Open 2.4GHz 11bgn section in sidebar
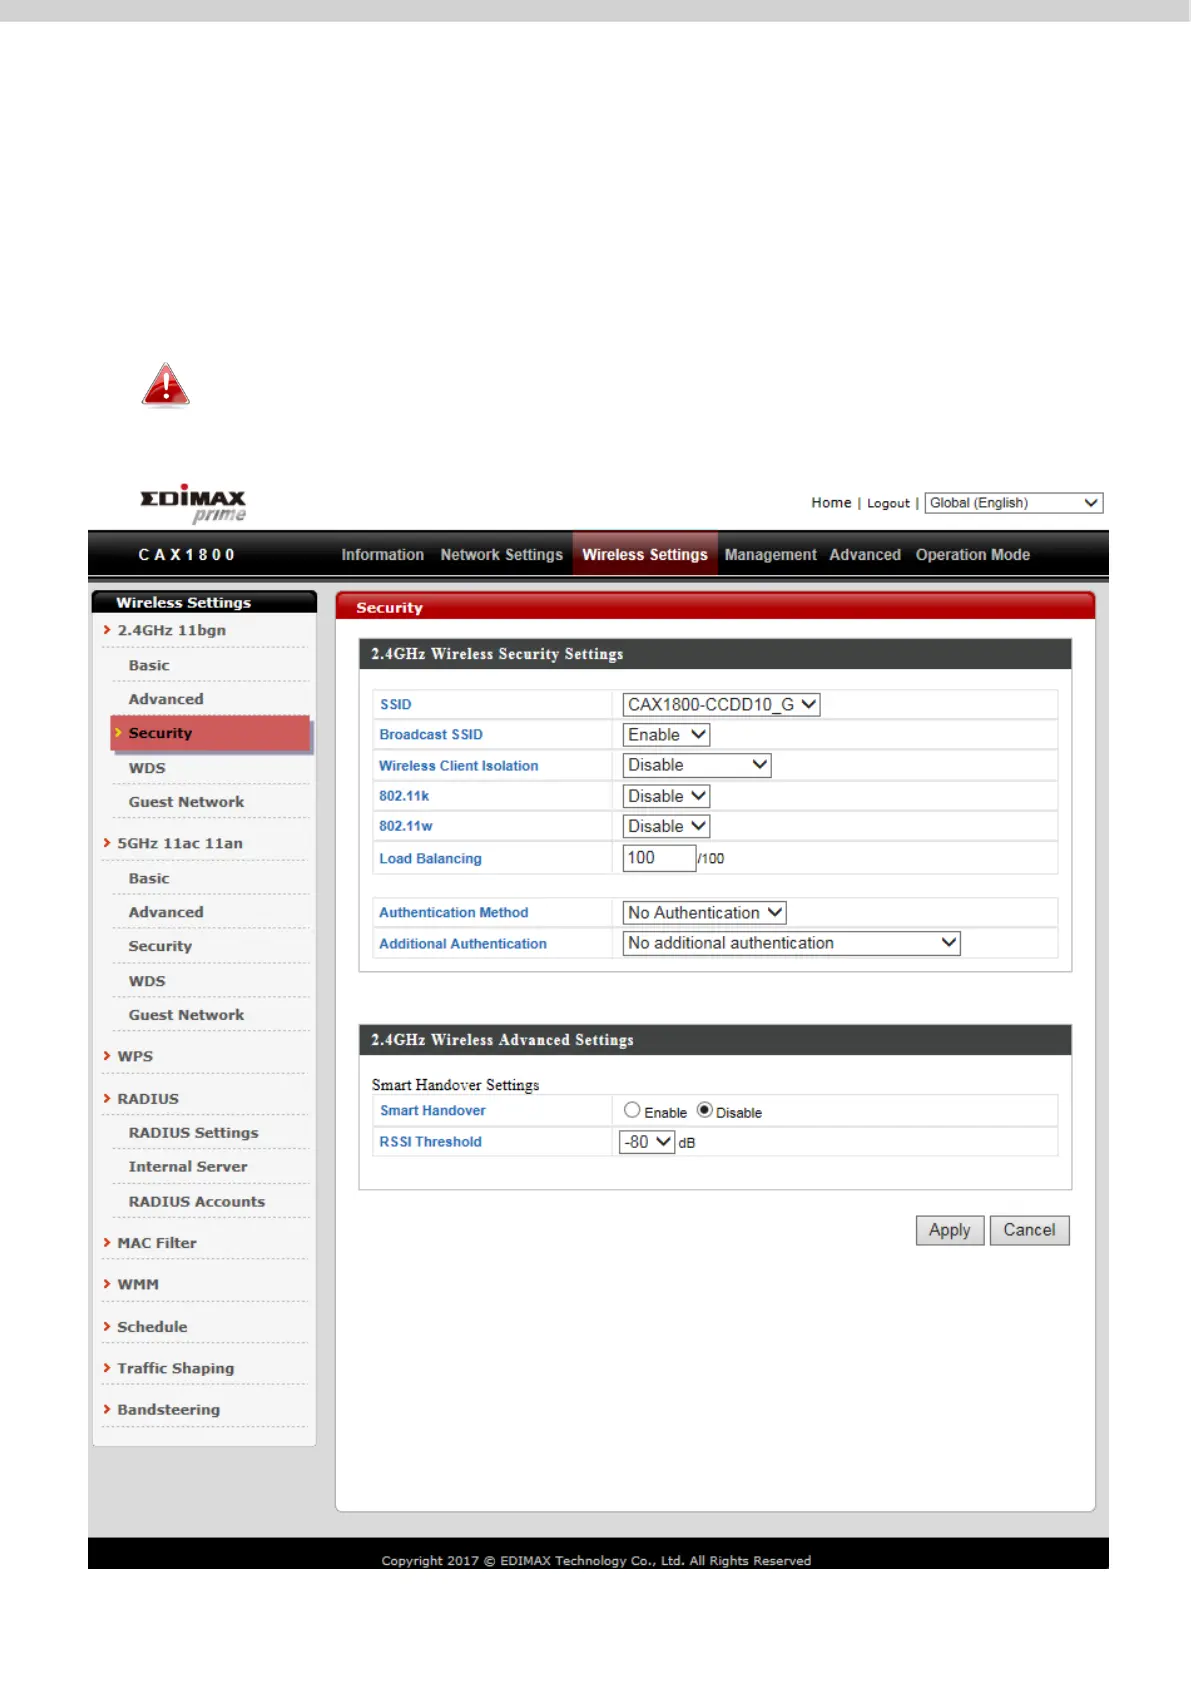This screenshot has width=1191, height=1684. click(x=171, y=630)
